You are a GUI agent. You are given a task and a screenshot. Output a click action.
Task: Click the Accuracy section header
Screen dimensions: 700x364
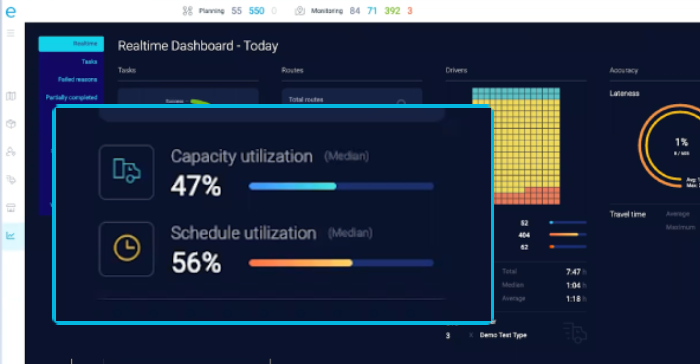coord(624,70)
